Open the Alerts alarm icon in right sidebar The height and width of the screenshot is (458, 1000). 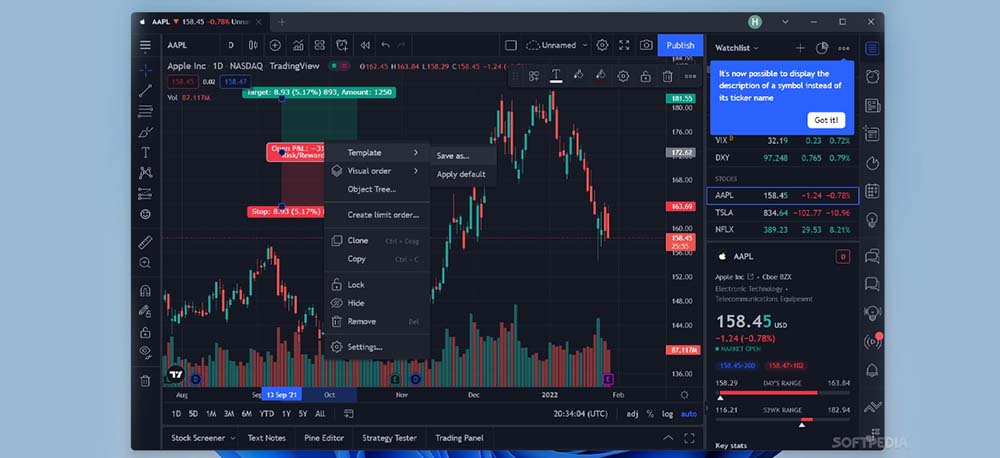click(872, 76)
